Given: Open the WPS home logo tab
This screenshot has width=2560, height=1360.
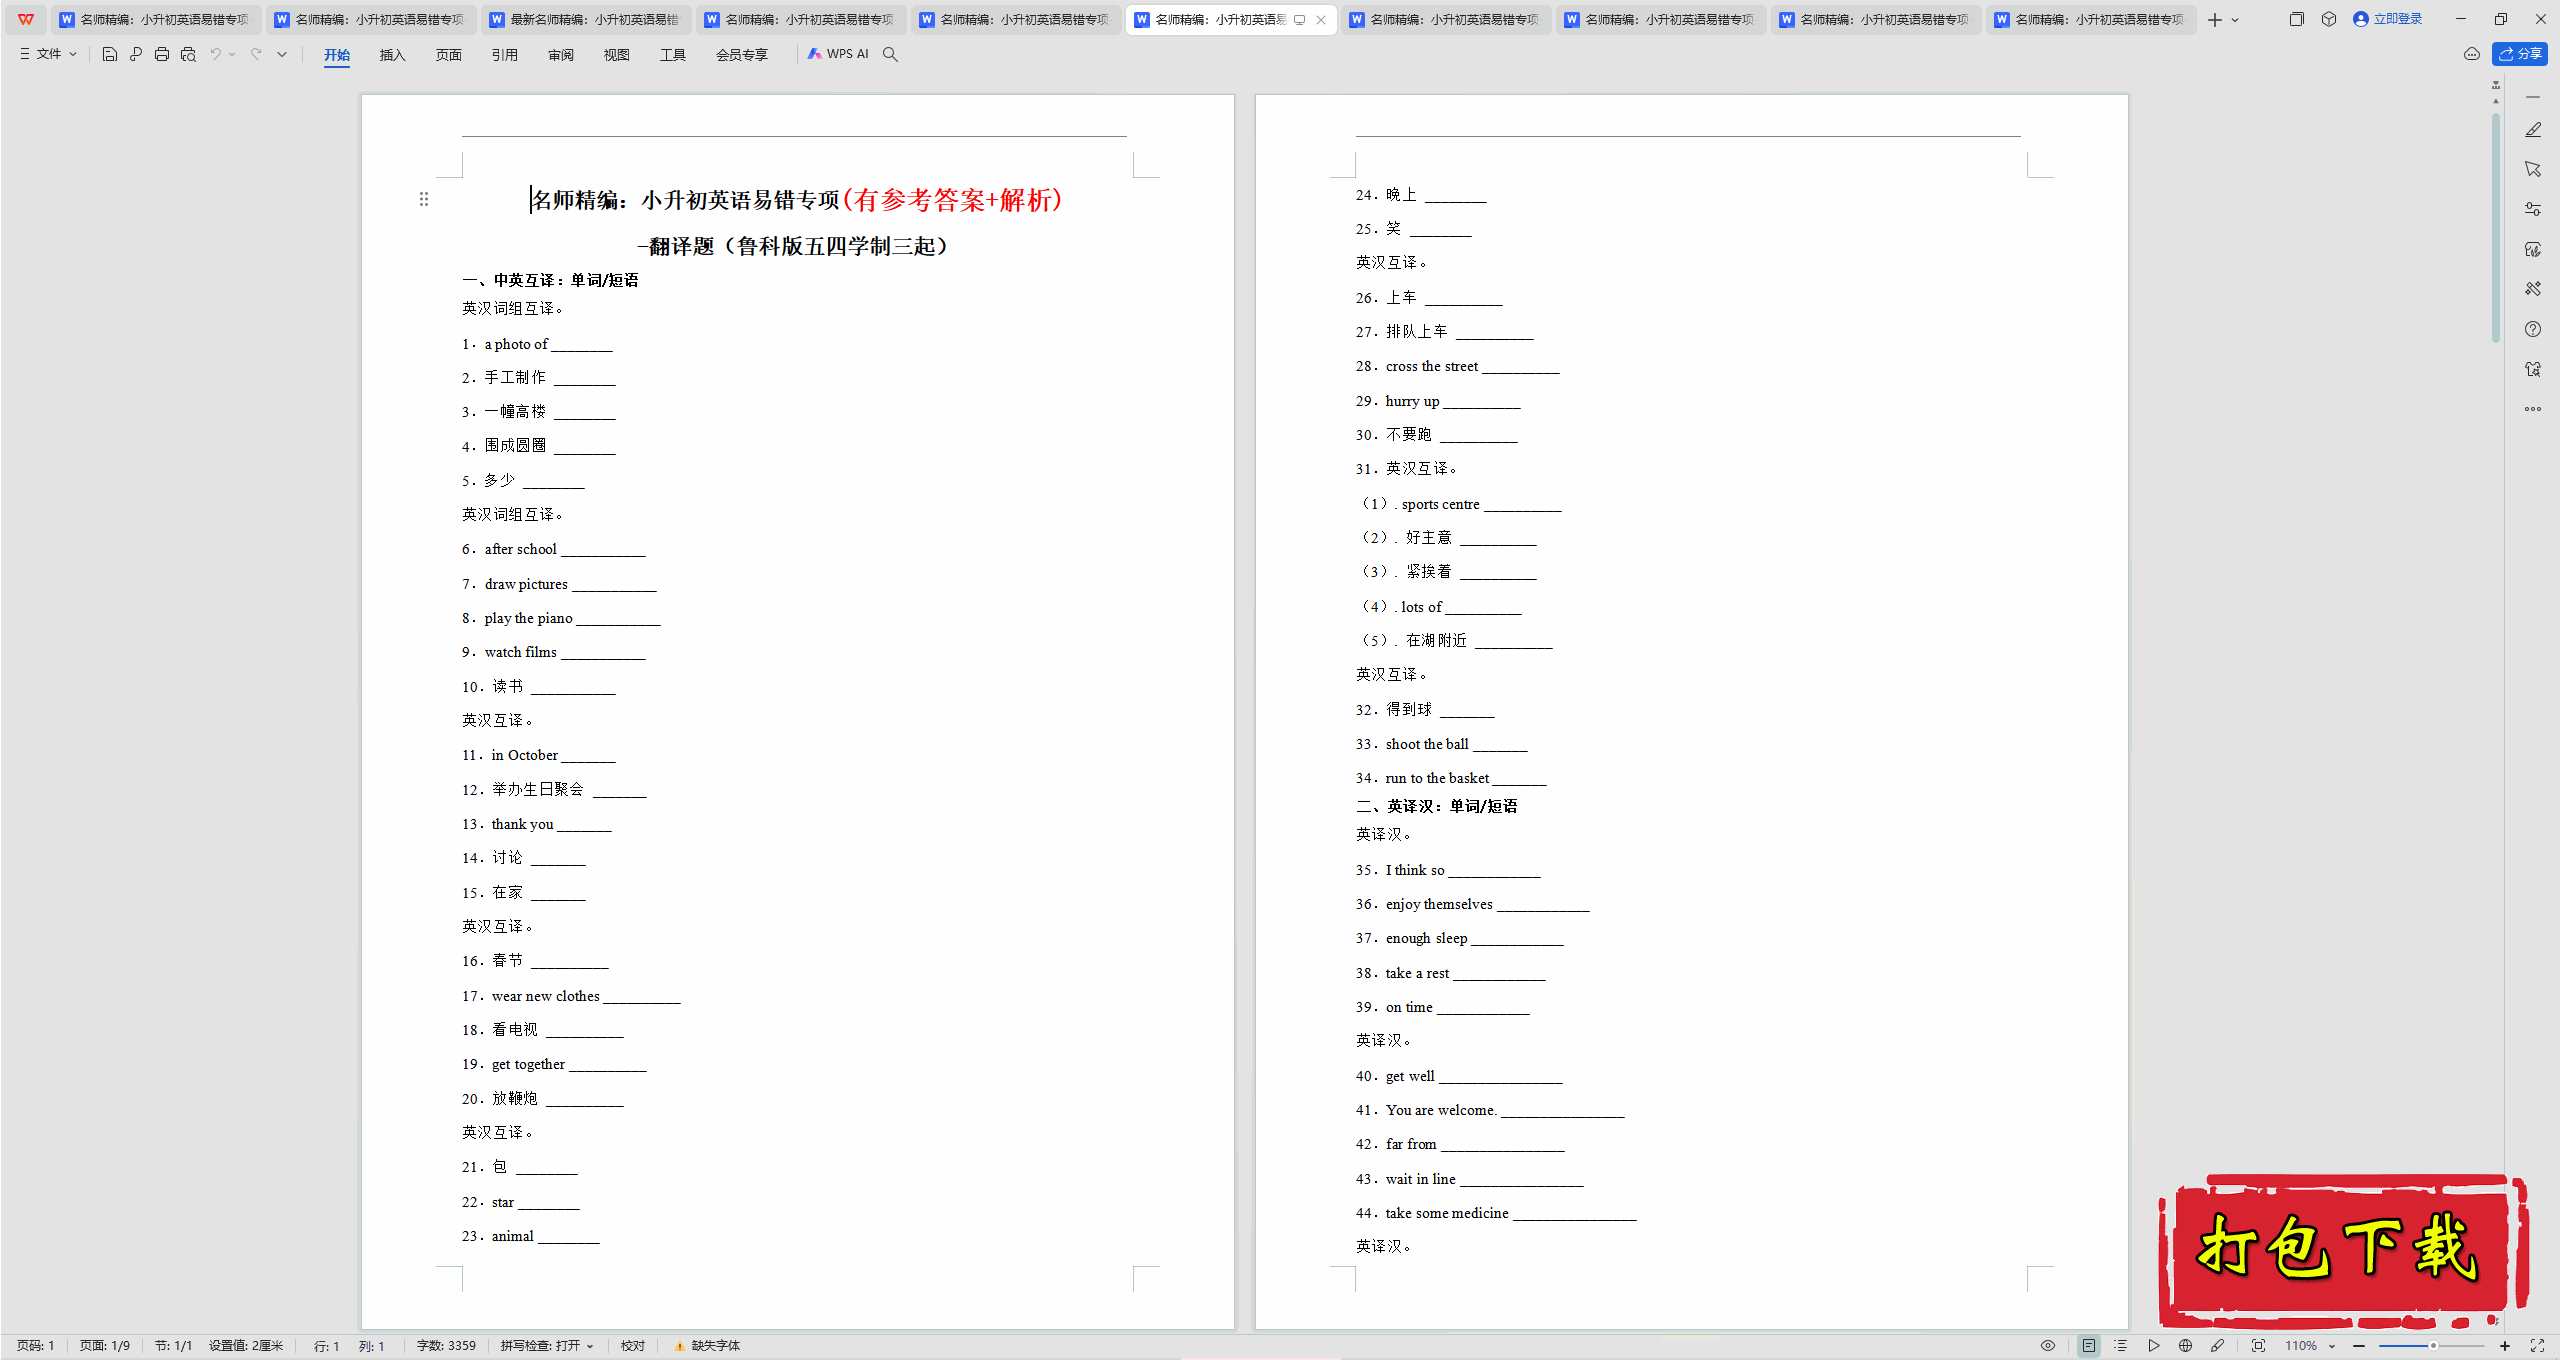Looking at the screenshot, I should pos(26,19).
